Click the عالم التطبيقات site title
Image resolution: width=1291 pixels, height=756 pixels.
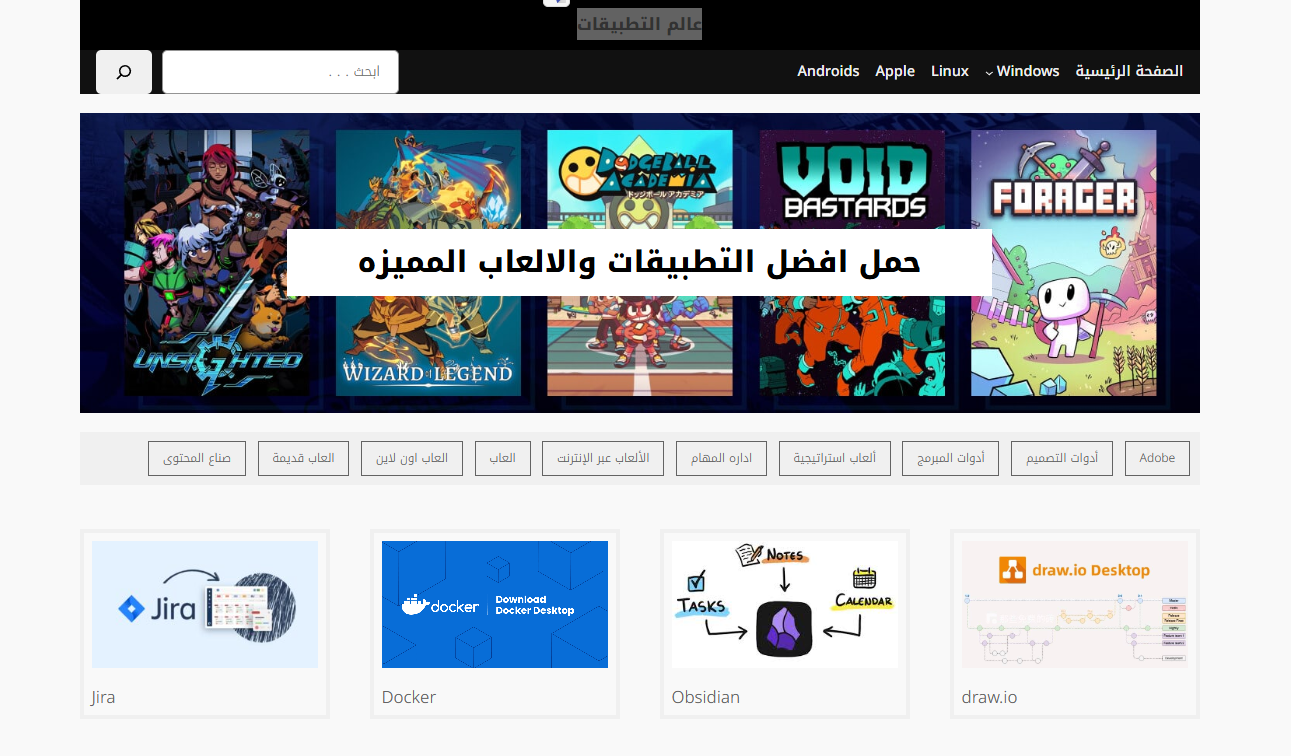[x=639, y=24]
